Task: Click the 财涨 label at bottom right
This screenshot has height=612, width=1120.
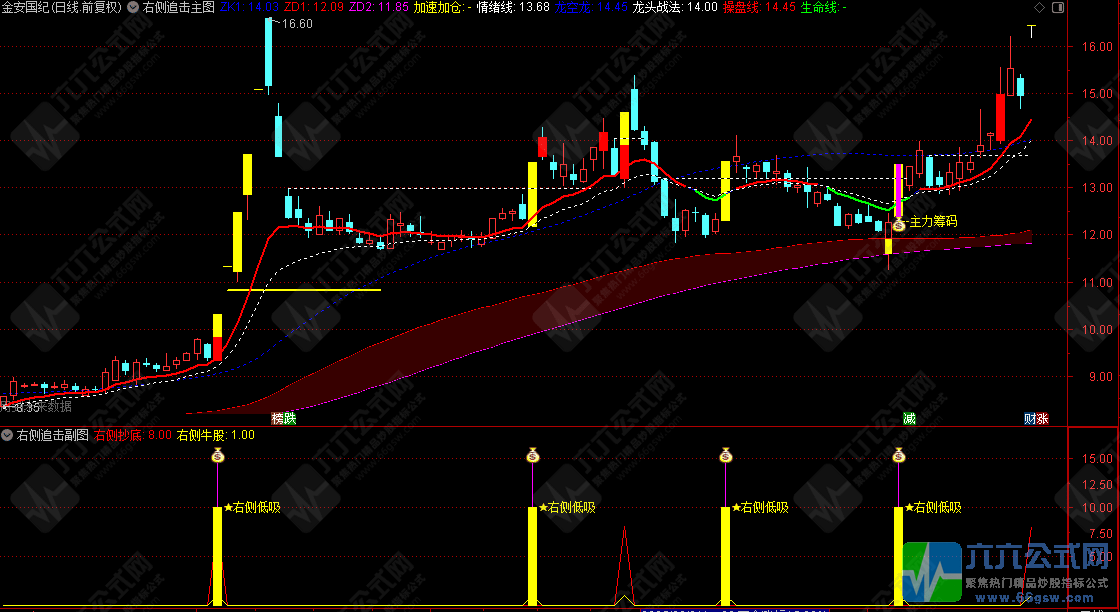Action: tap(1037, 419)
